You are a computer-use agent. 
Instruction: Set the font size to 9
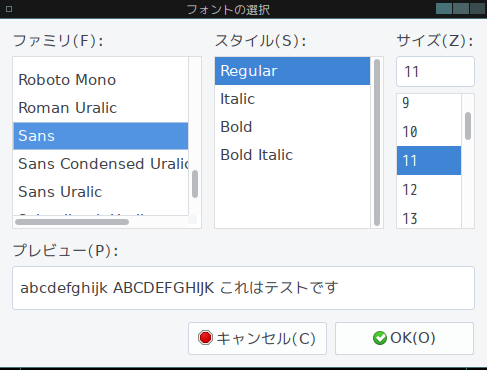(x=429, y=103)
